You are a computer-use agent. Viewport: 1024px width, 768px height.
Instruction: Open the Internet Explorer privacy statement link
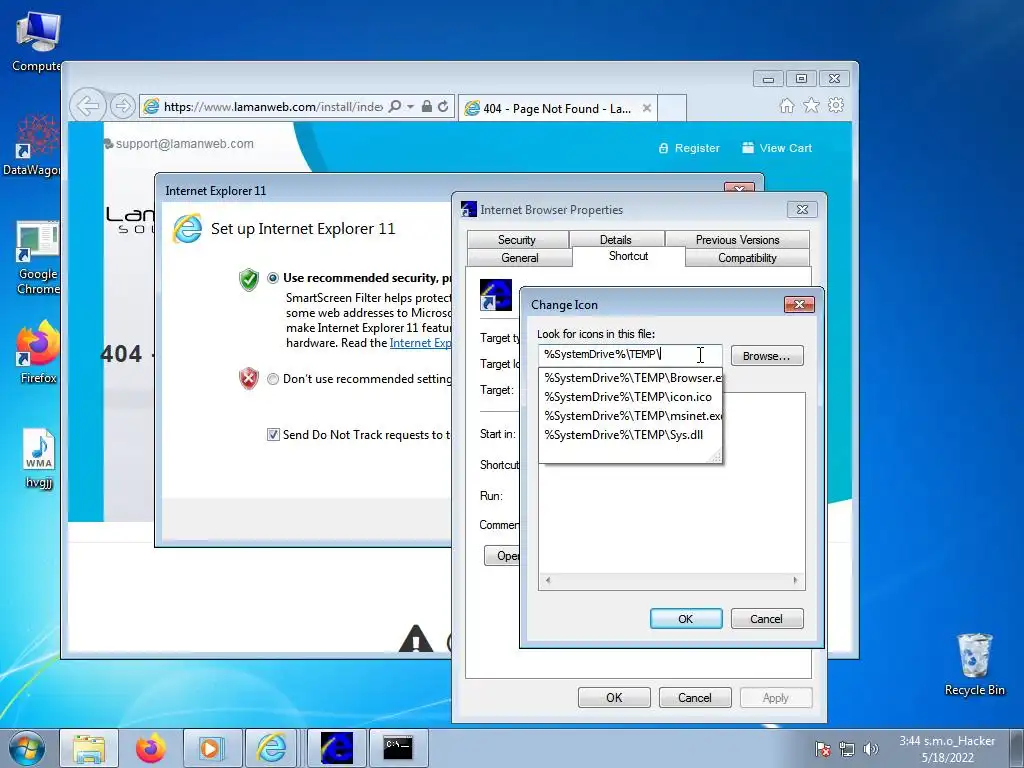click(420, 344)
